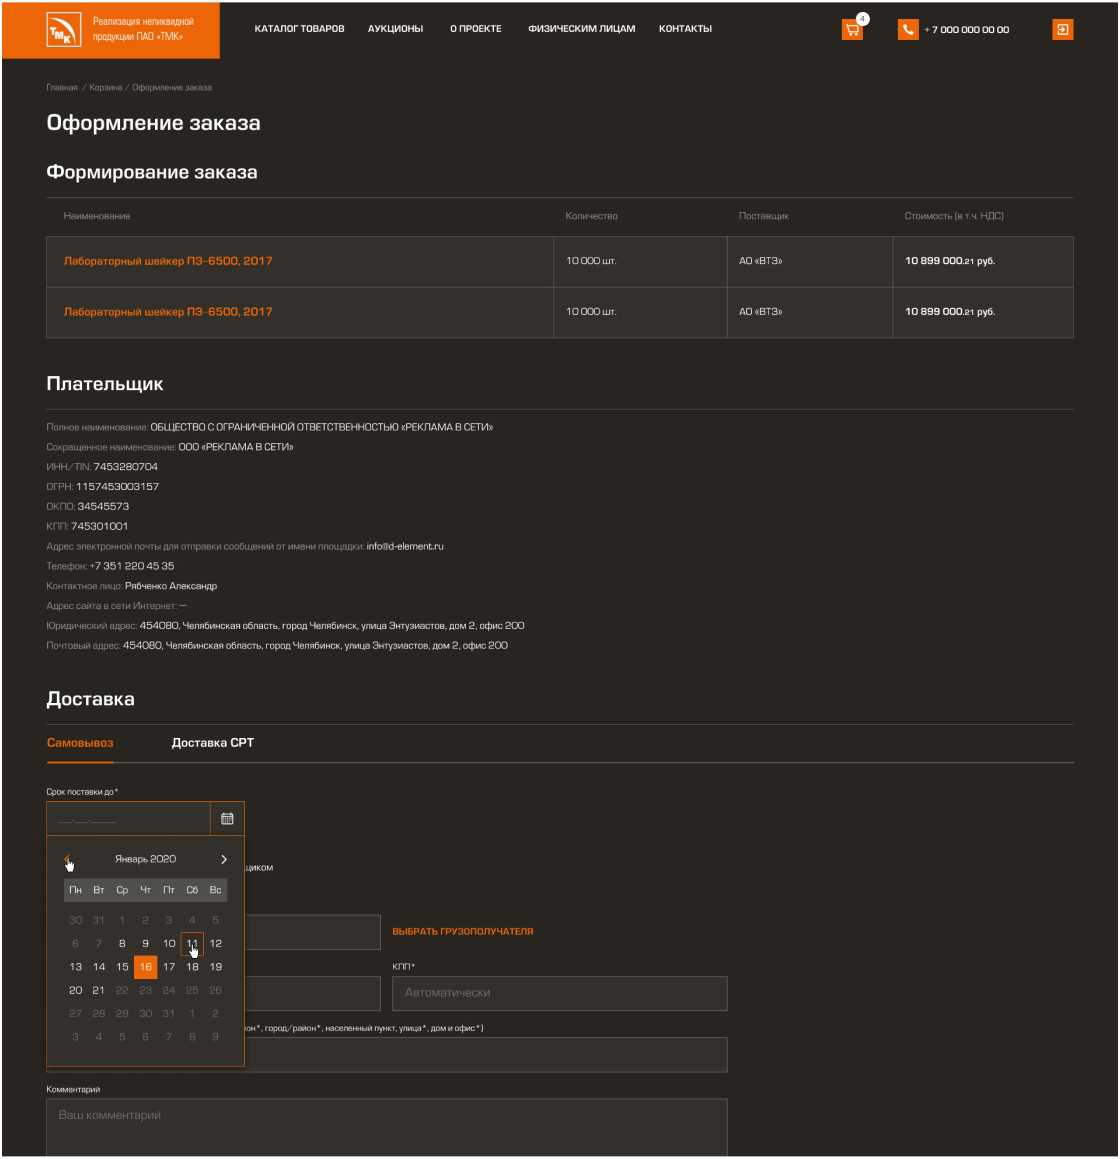Switch to Доставка CPT tab
This screenshot has width=1120, height=1159.
tap(213, 743)
